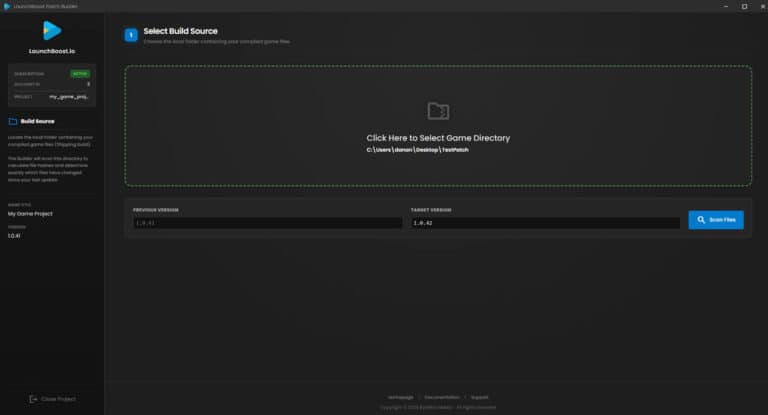Click the version 1.0.41 text in sidebar

14,236
